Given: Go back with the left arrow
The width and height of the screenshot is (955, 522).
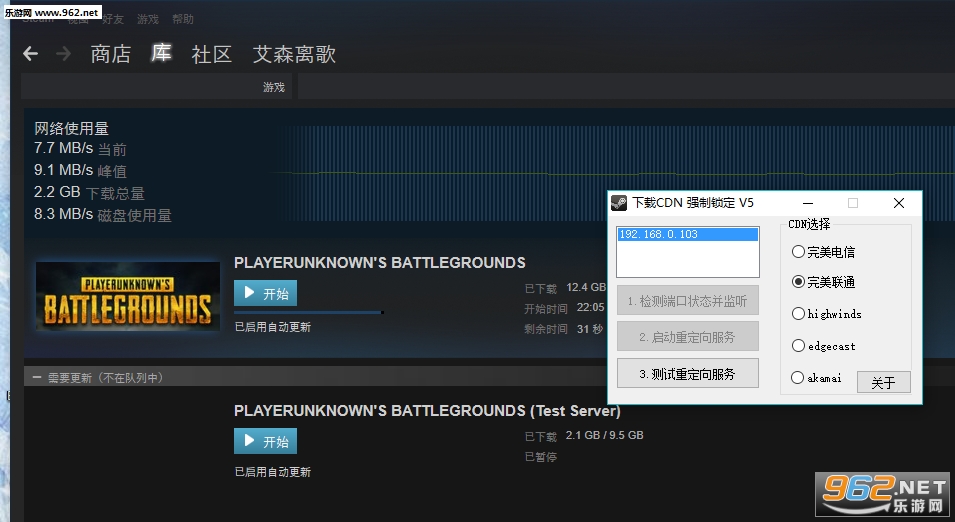Looking at the screenshot, I should (x=30, y=54).
